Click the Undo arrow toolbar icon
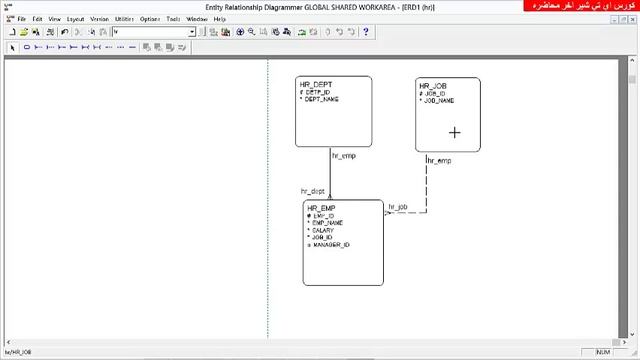Image resolution: width=640 pixels, height=360 pixels. (x=64, y=32)
